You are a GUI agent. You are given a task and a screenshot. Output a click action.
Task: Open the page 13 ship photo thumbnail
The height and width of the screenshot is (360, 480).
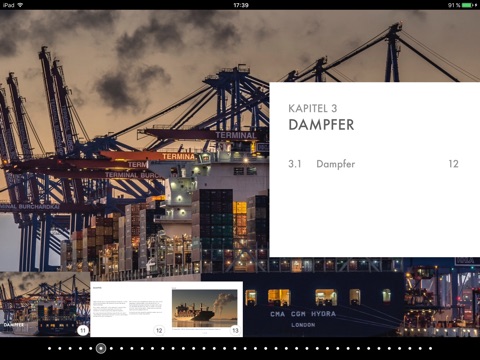(205, 309)
